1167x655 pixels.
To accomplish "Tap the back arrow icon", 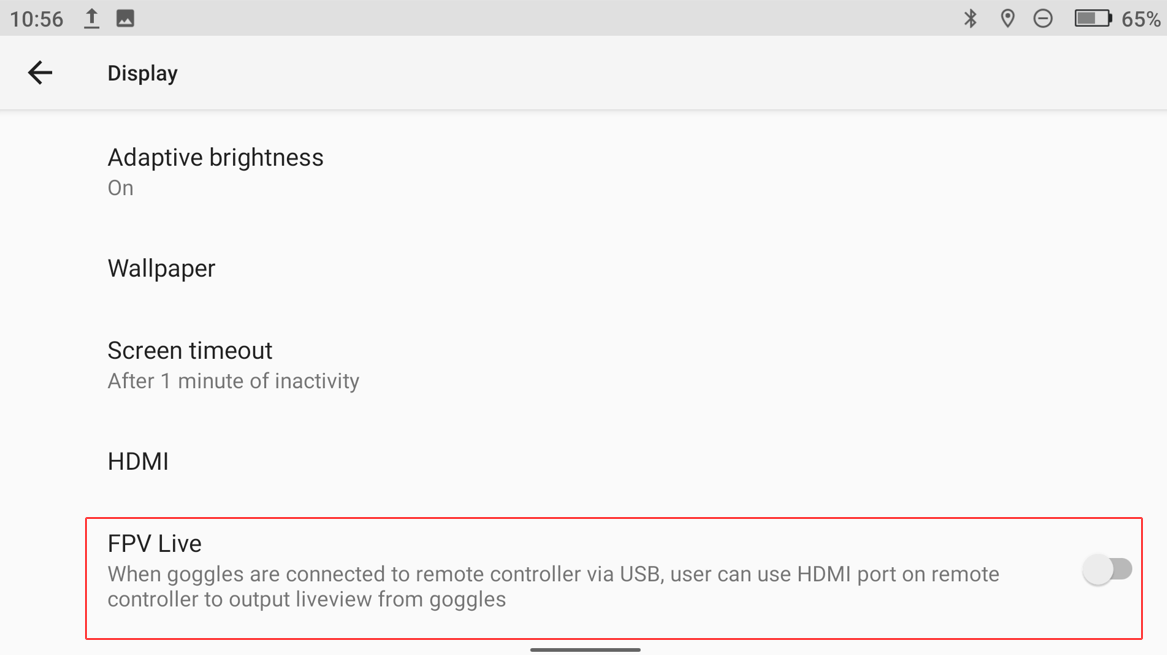I will coord(40,73).
